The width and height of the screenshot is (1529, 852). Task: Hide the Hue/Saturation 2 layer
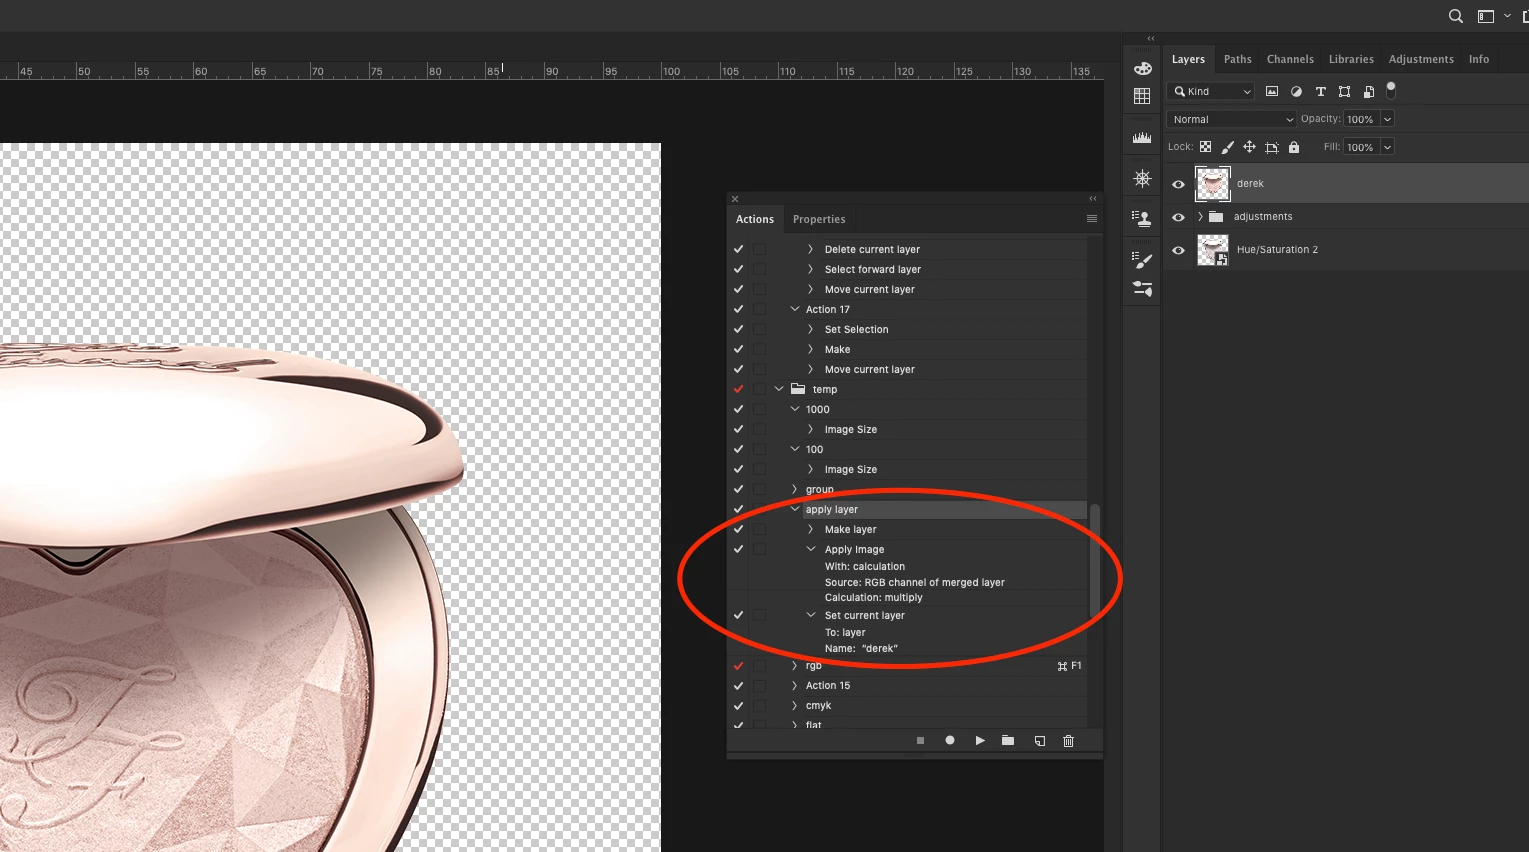[1178, 250]
